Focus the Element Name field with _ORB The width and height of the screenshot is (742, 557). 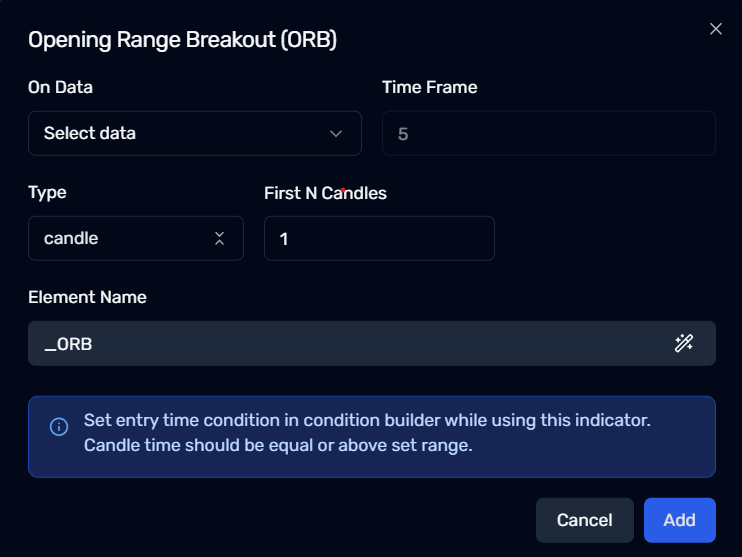click(372, 343)
